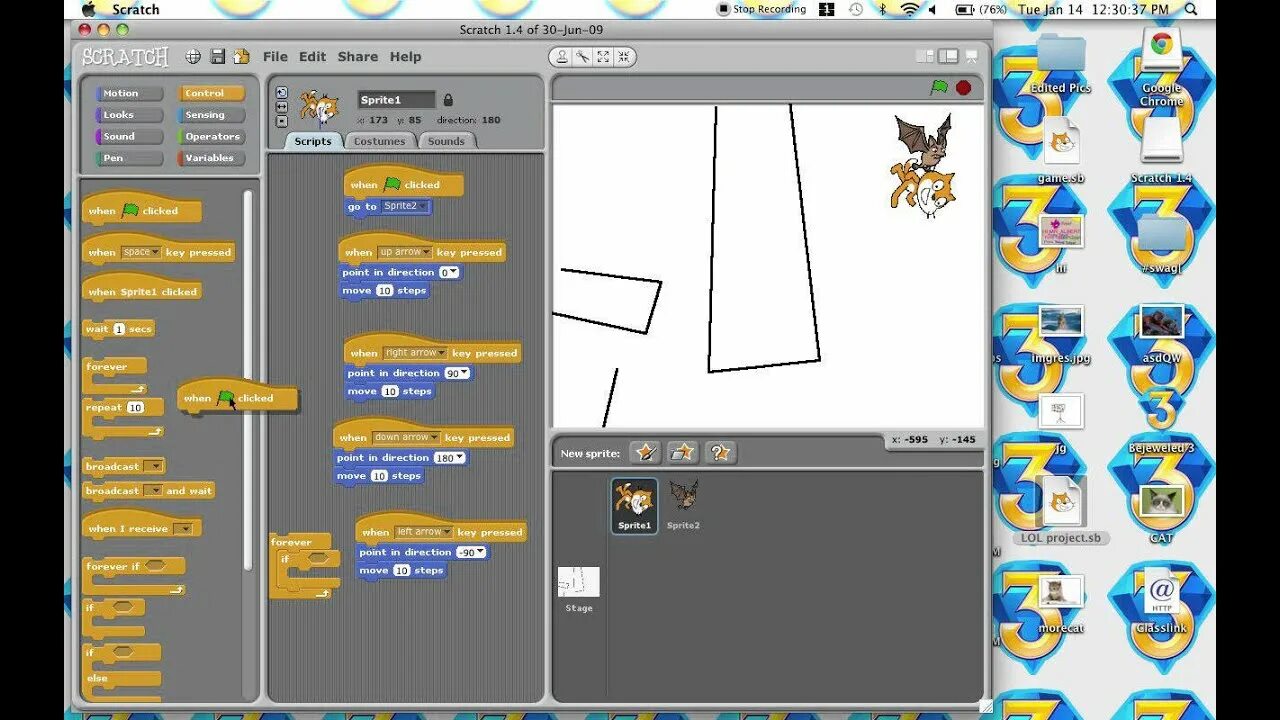Show the Looks blocks category
The height and width of the screenshot is (720, 1280).
pyautogui.click(x=130, y=115)
